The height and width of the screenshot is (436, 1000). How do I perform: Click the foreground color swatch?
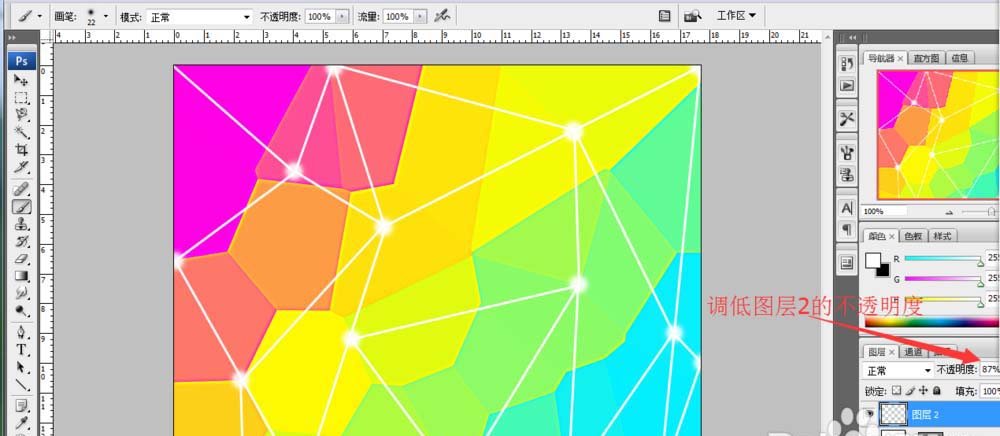(x=873, y=261)
